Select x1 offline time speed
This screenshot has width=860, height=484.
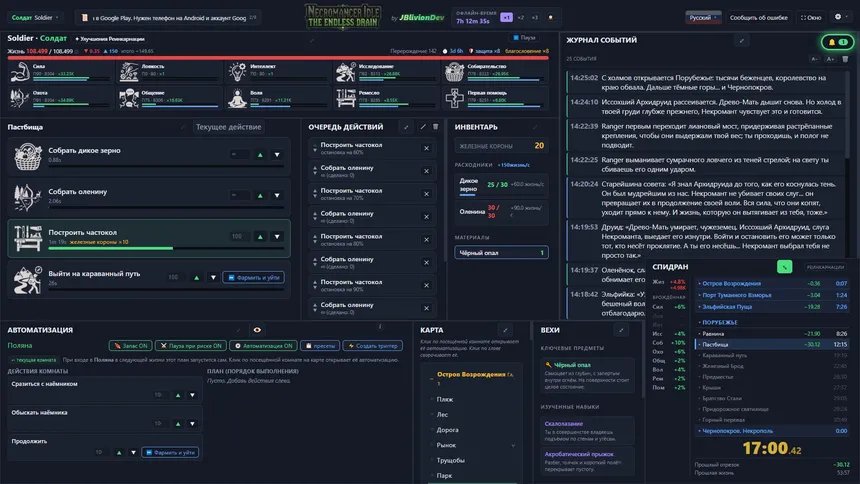coord(506,18)
